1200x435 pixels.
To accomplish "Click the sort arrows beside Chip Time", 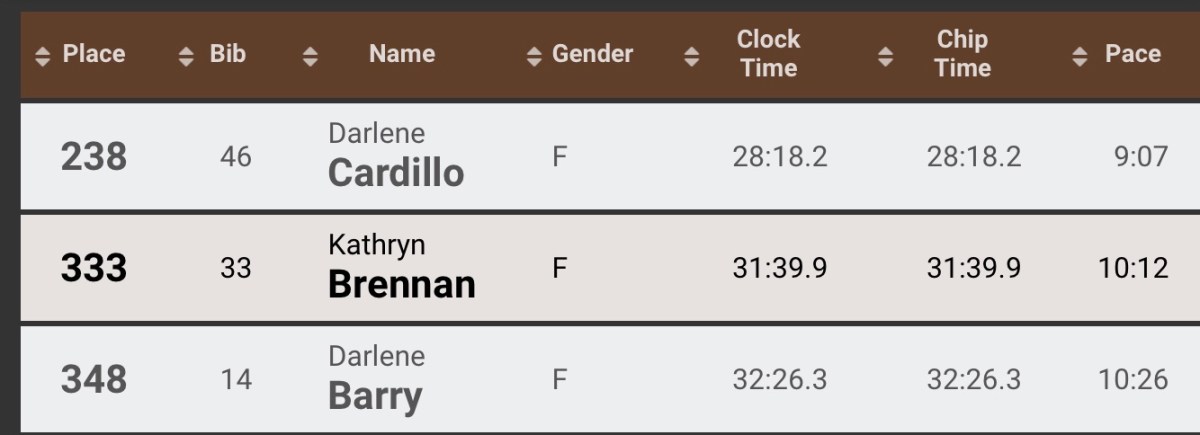I will [x=885, y=57].
